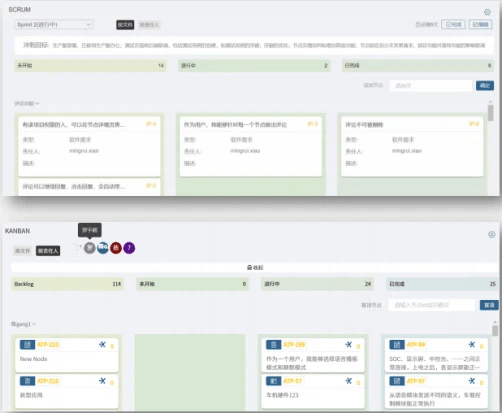Screen dimensions: 503x413
Task: Click the pin icon on ATP-223 card
Action: (x=102, y=345)
